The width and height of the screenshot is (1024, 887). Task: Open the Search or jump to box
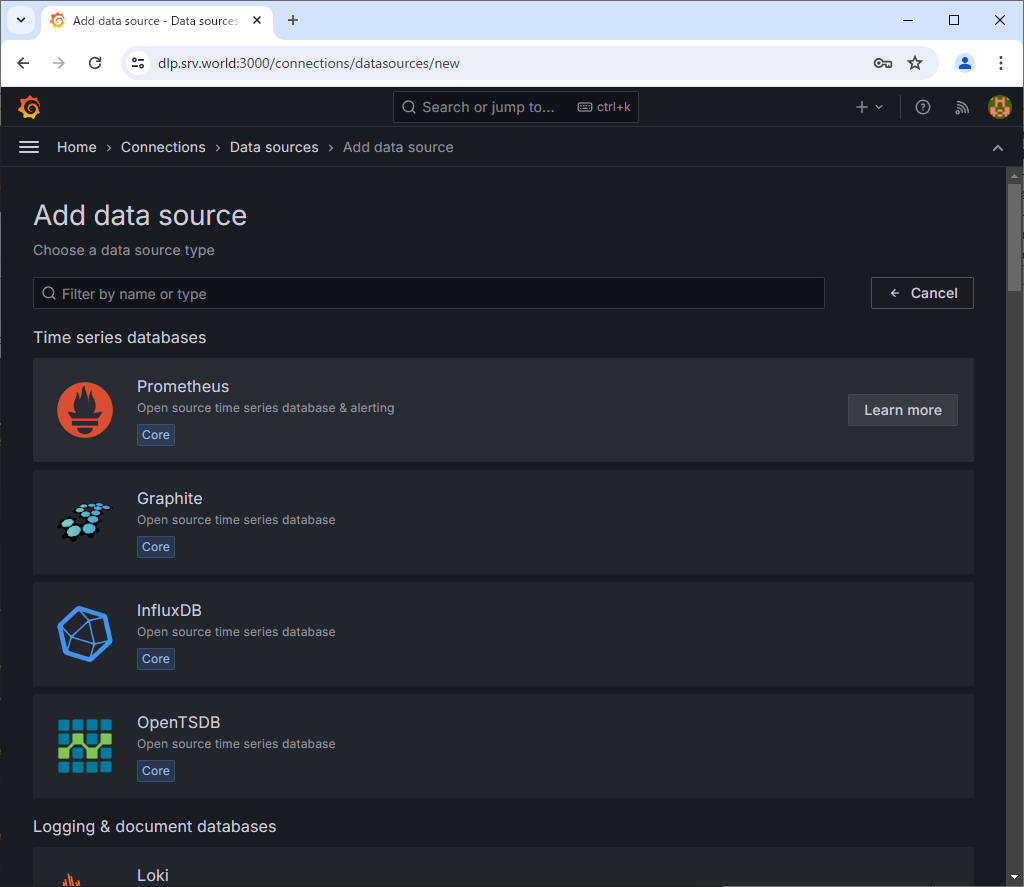pyautogui.click(x=515, y=107)
